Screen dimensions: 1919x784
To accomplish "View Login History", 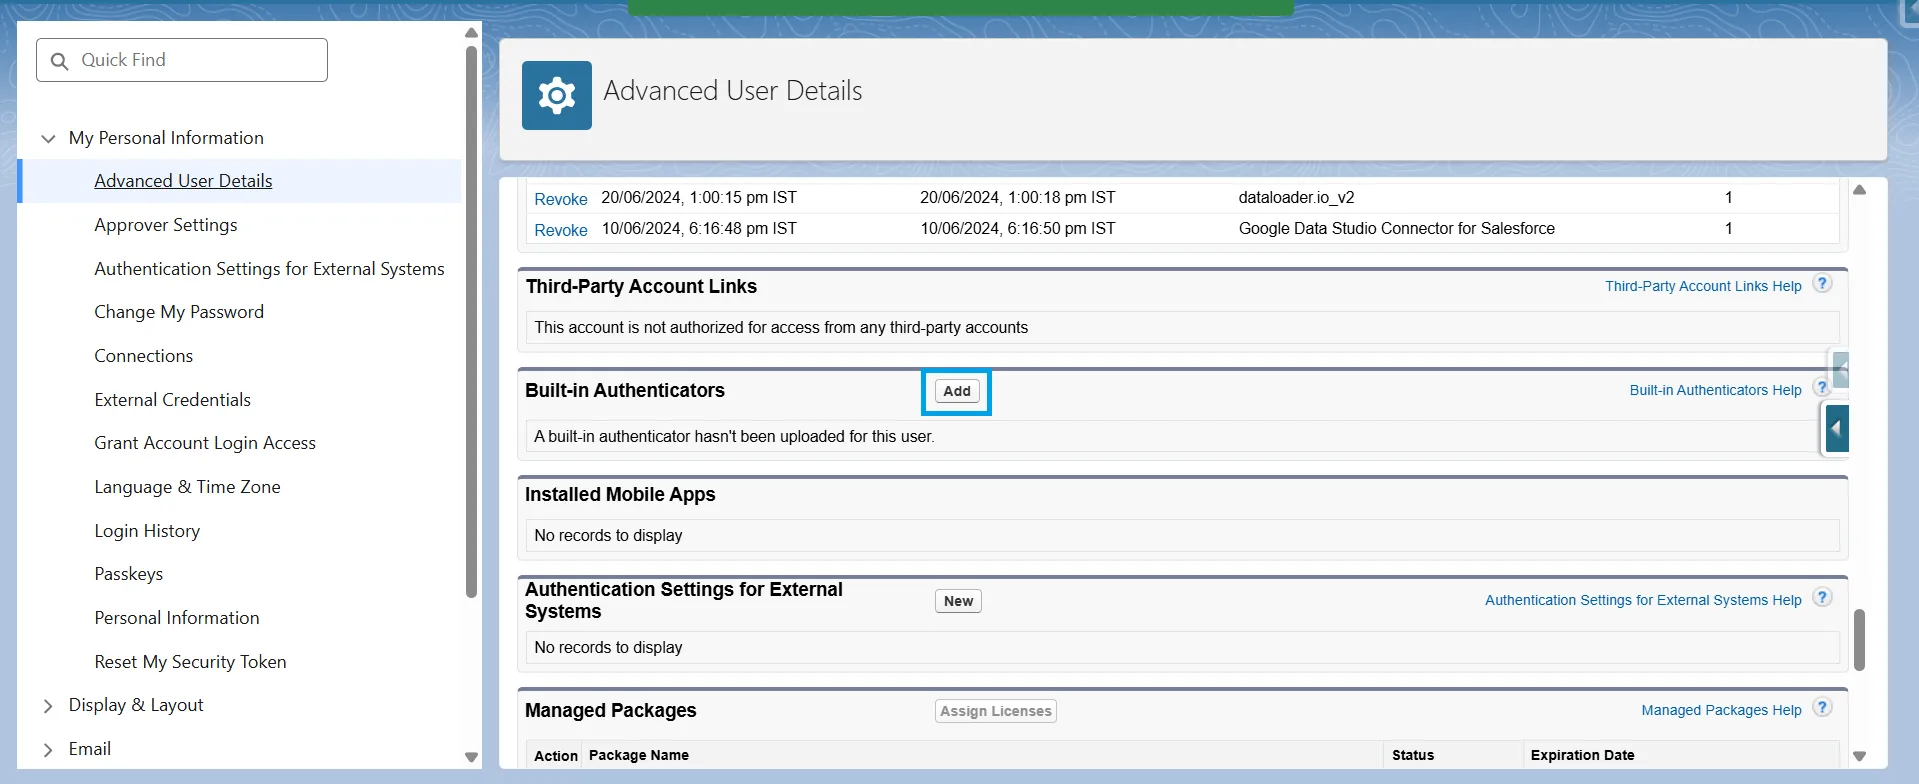I will (147, 531).
